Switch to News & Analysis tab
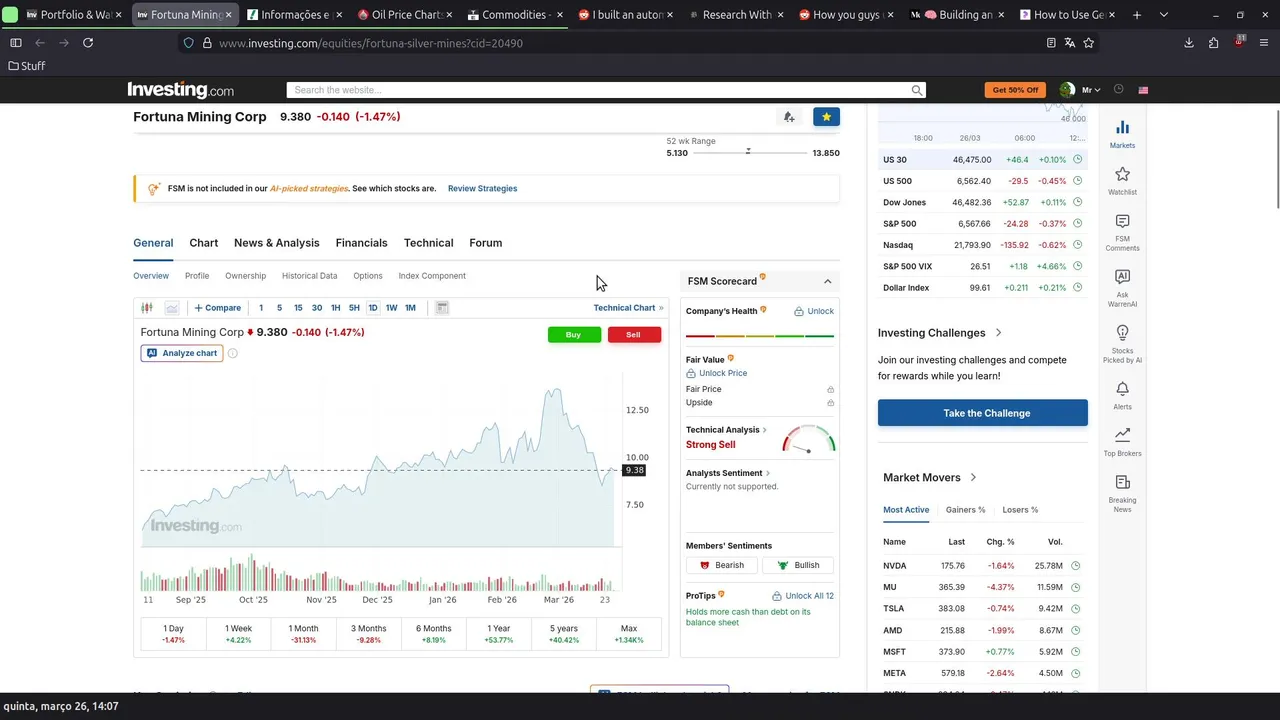The width and height of the screenshot is (1280, 720). tap(277, 243)
